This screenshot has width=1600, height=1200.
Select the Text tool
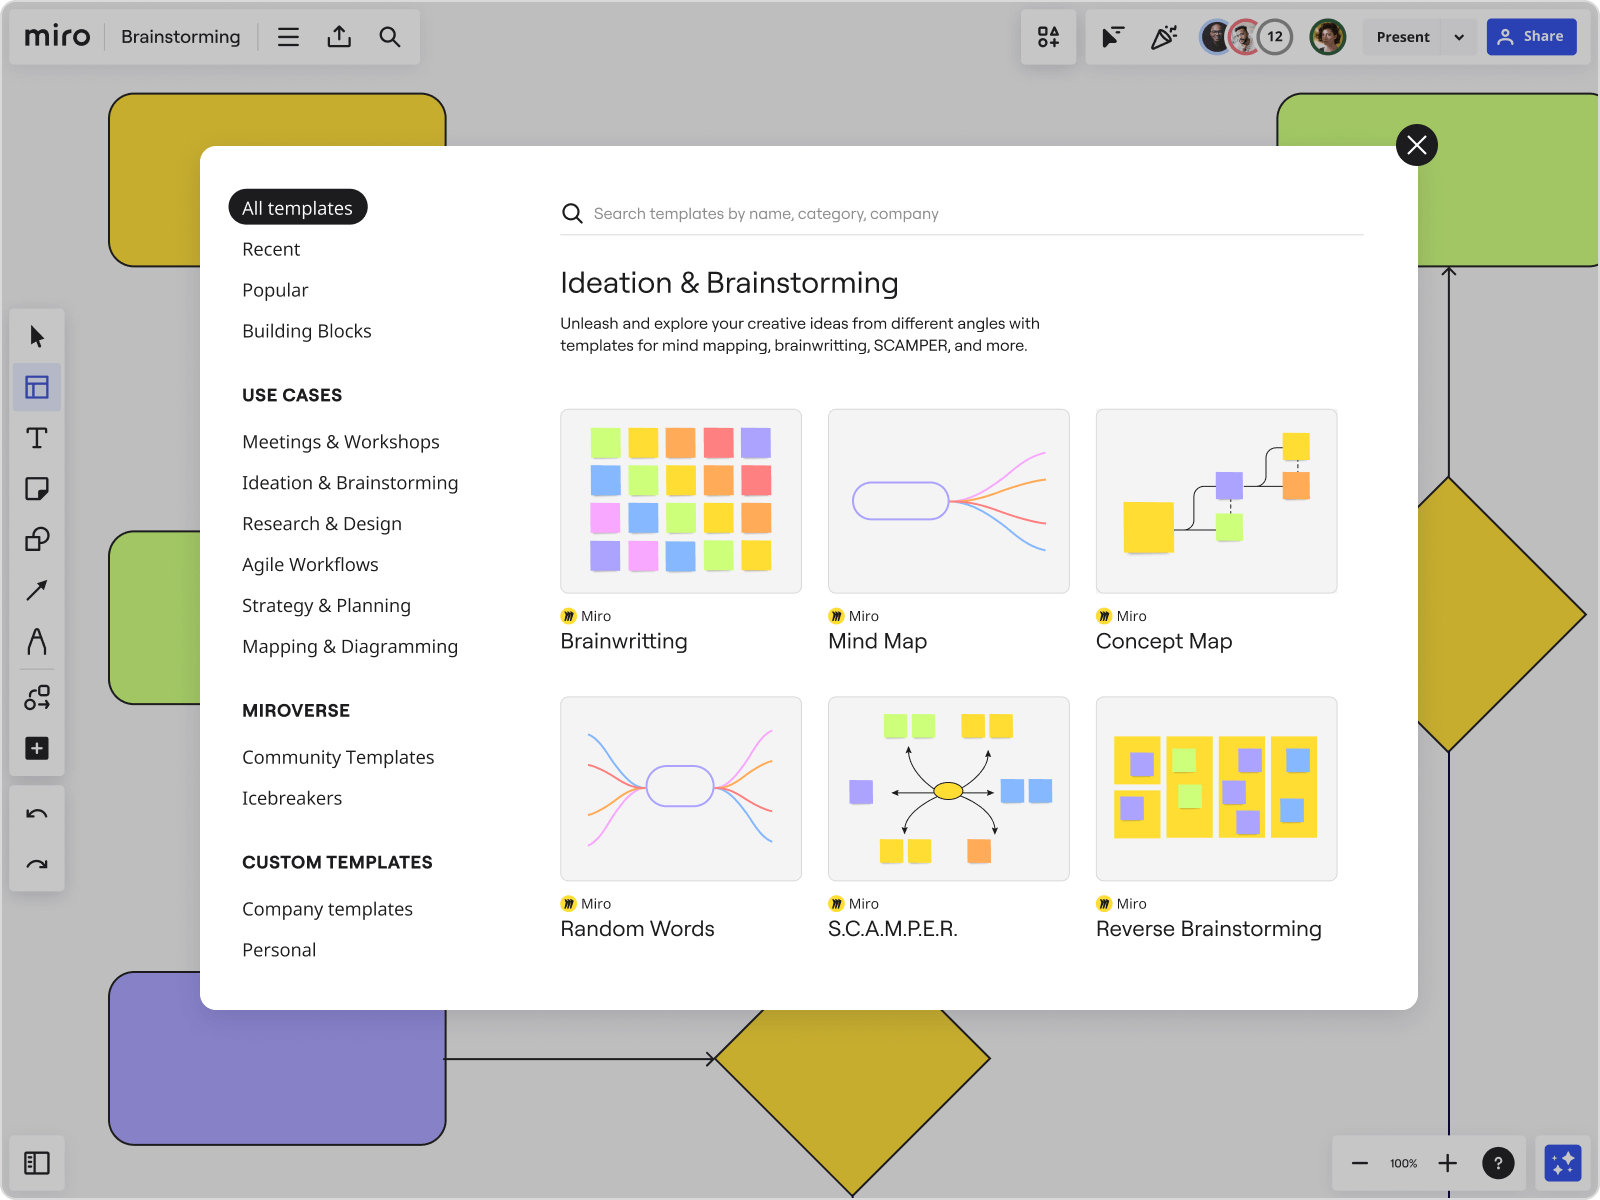(37, 438)
